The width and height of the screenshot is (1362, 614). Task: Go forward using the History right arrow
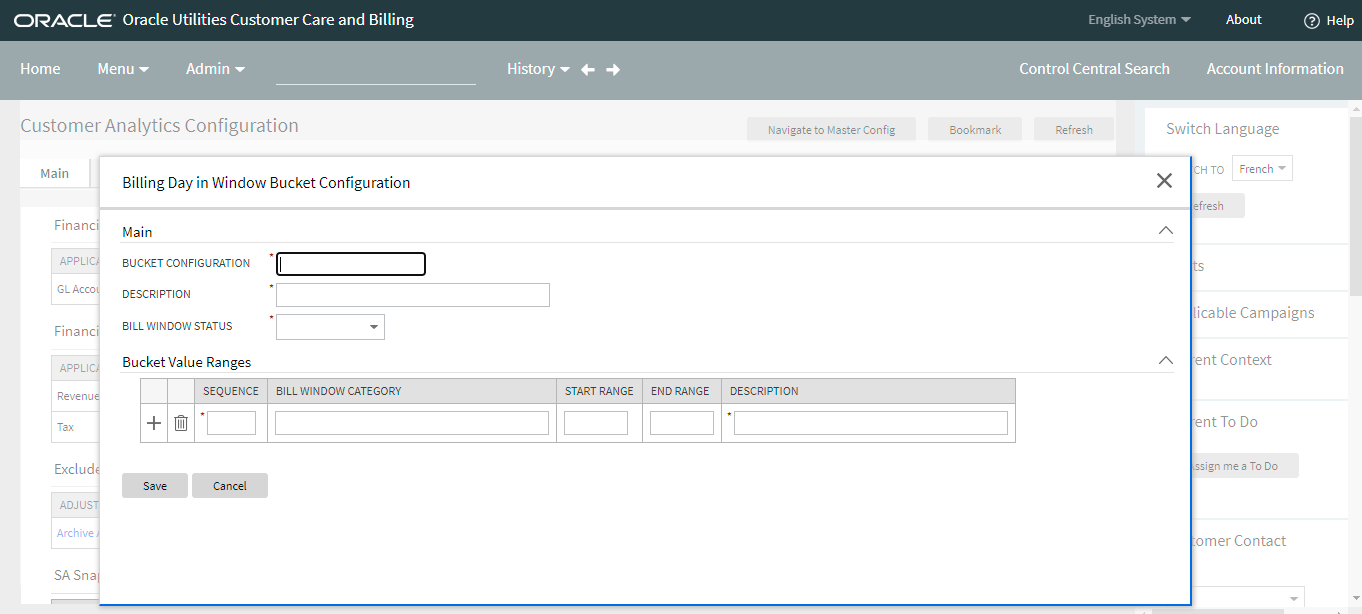point(613,69)
